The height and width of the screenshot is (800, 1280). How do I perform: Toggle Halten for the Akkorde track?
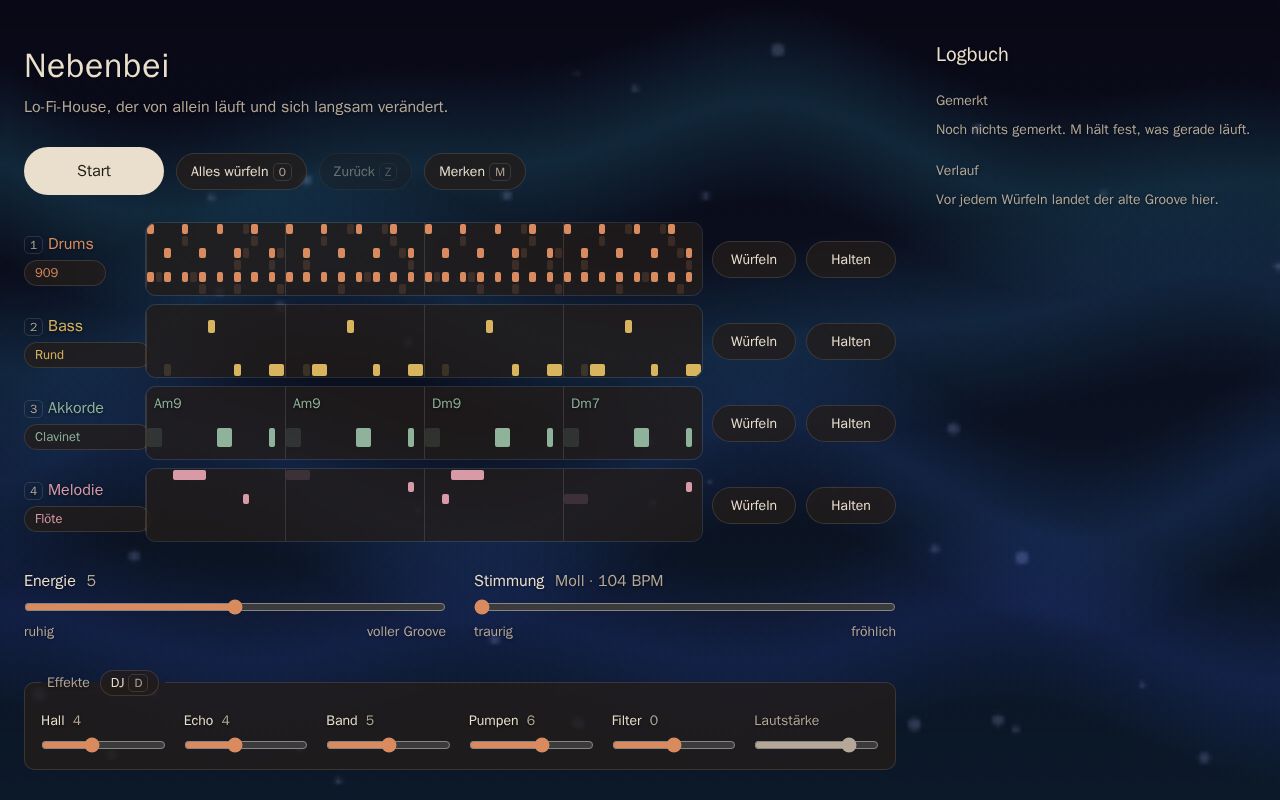[851, 423]
